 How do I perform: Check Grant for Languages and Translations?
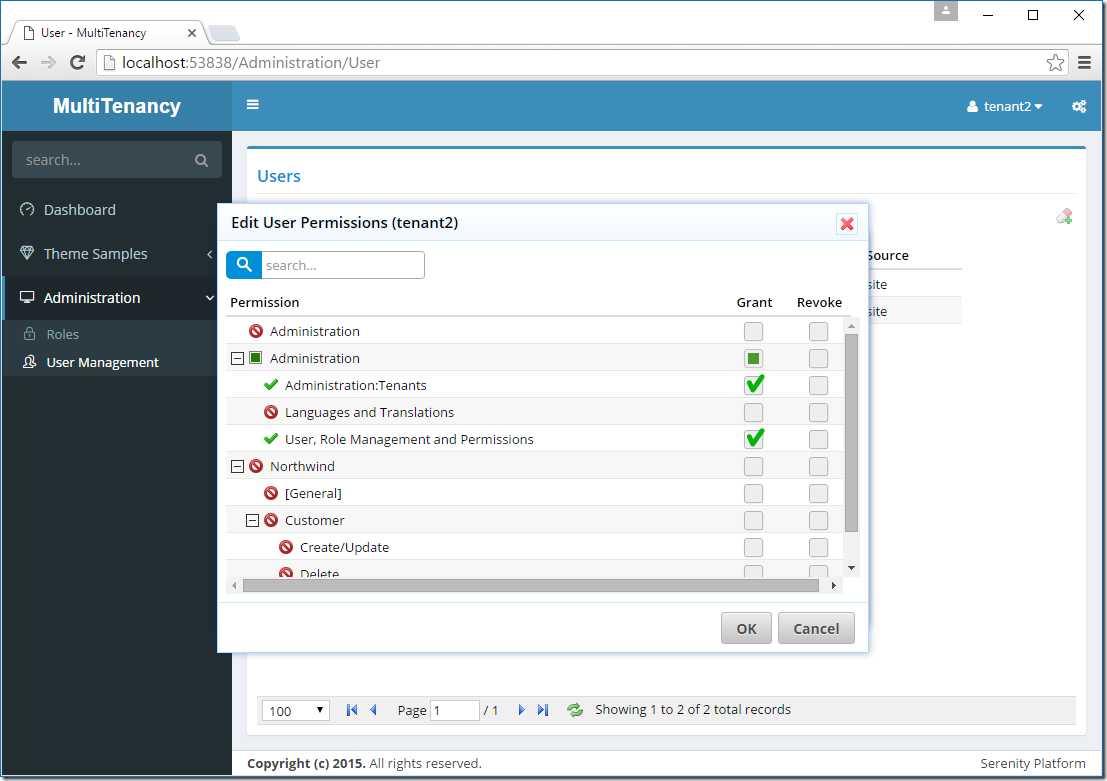753,412
